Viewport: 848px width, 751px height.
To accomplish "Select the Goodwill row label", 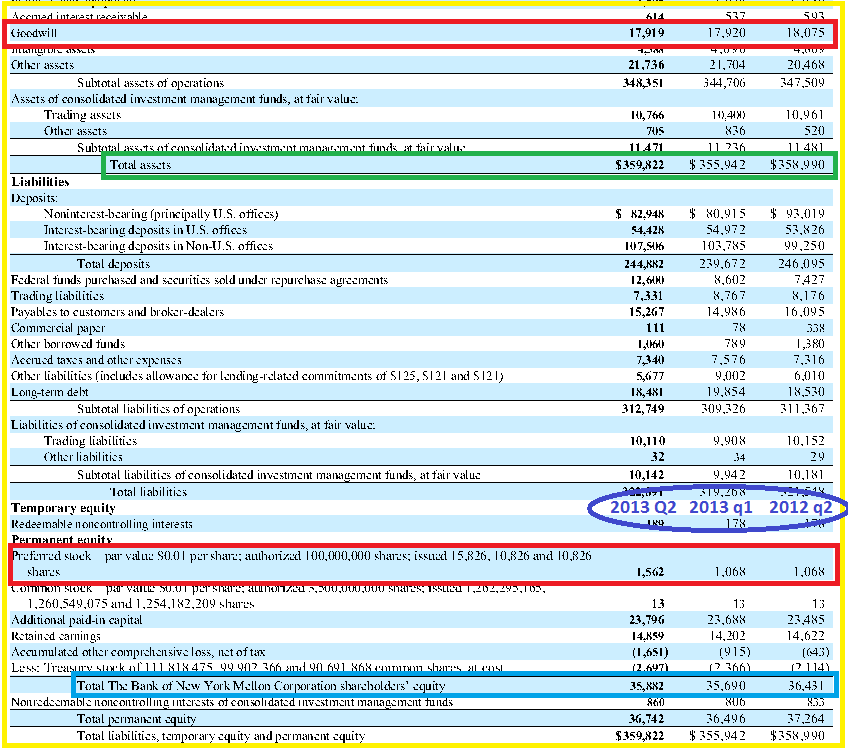I will tap(34, 33).
